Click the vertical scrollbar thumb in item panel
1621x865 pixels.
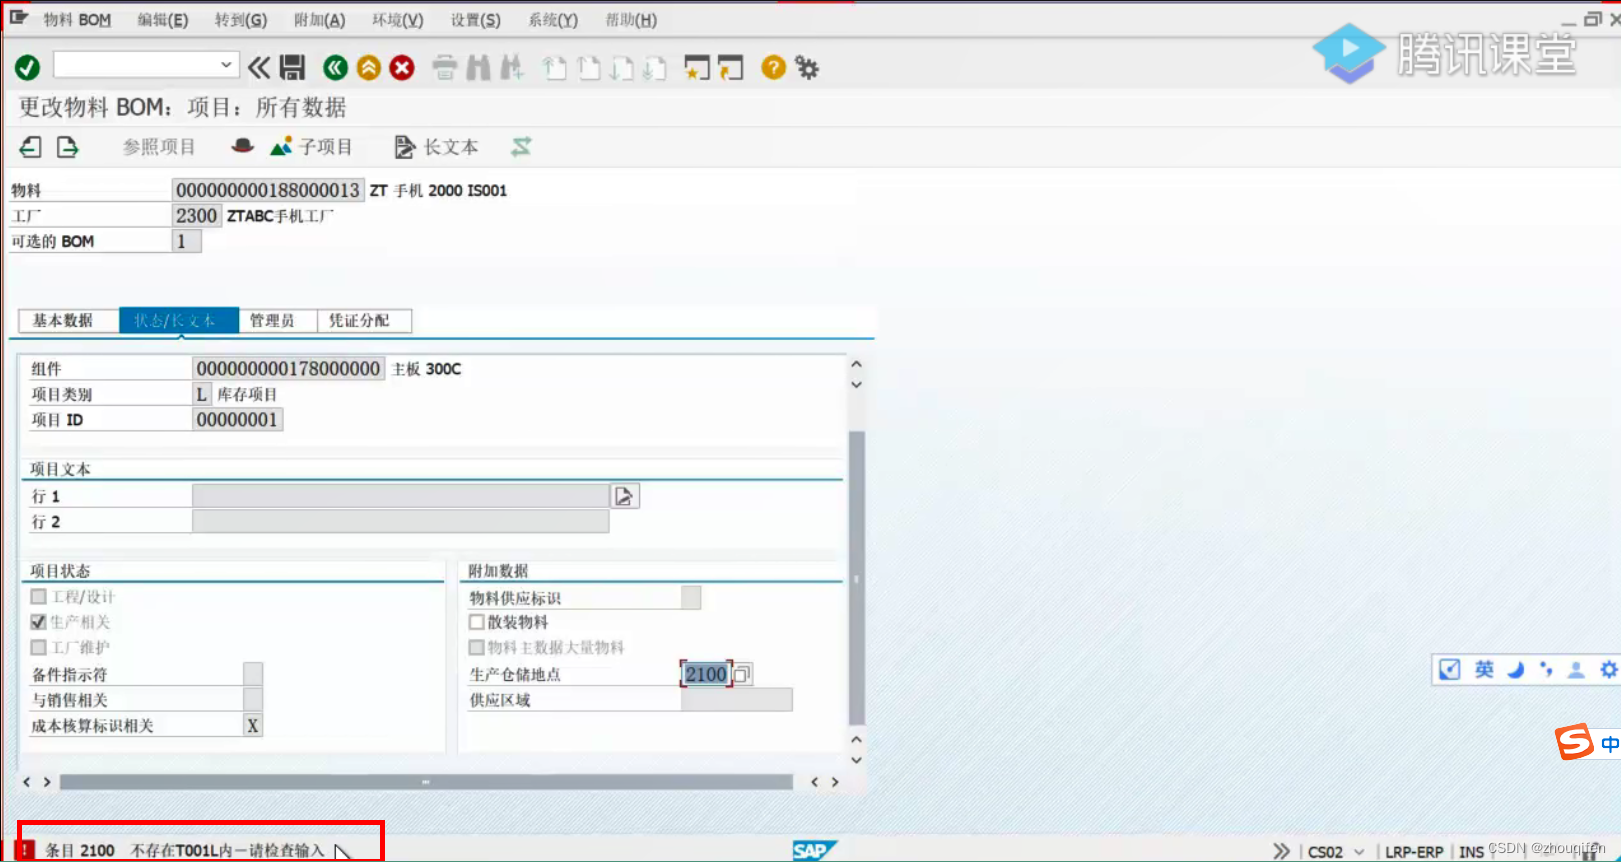pyautogui.click(x=856, y=578)
